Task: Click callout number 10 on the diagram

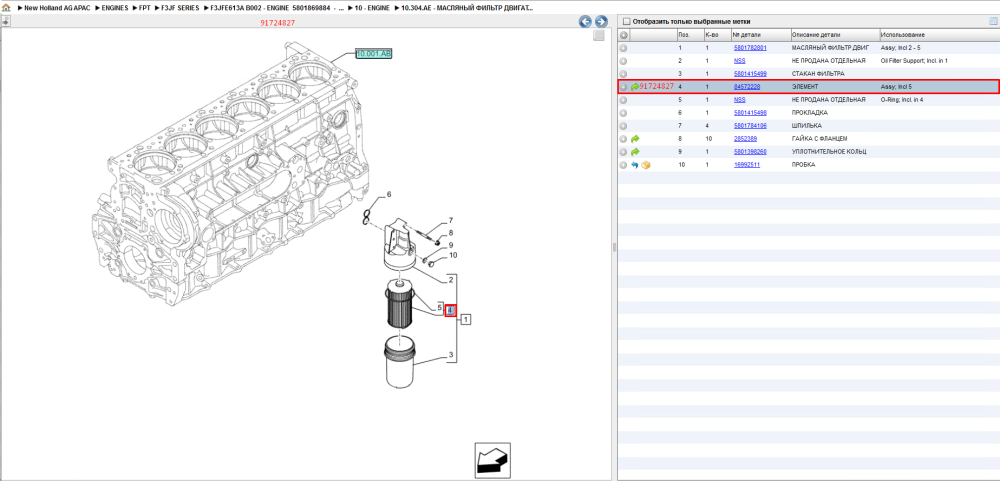Action: 453,255
